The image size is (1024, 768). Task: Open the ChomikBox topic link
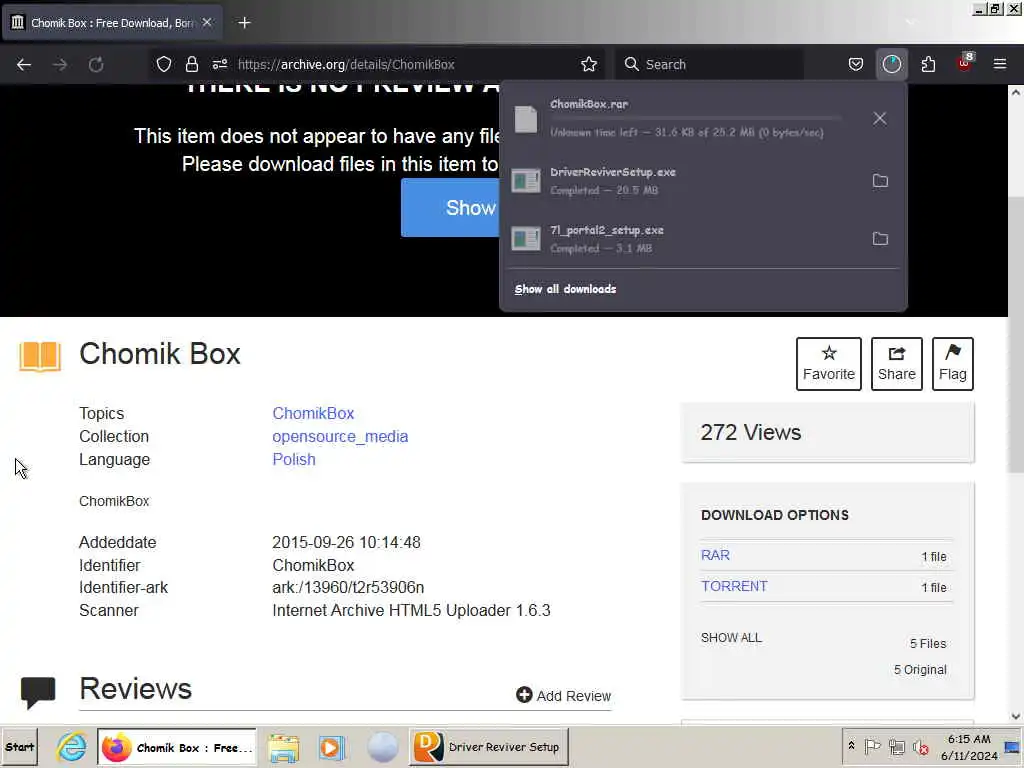(x=313, y=413)
